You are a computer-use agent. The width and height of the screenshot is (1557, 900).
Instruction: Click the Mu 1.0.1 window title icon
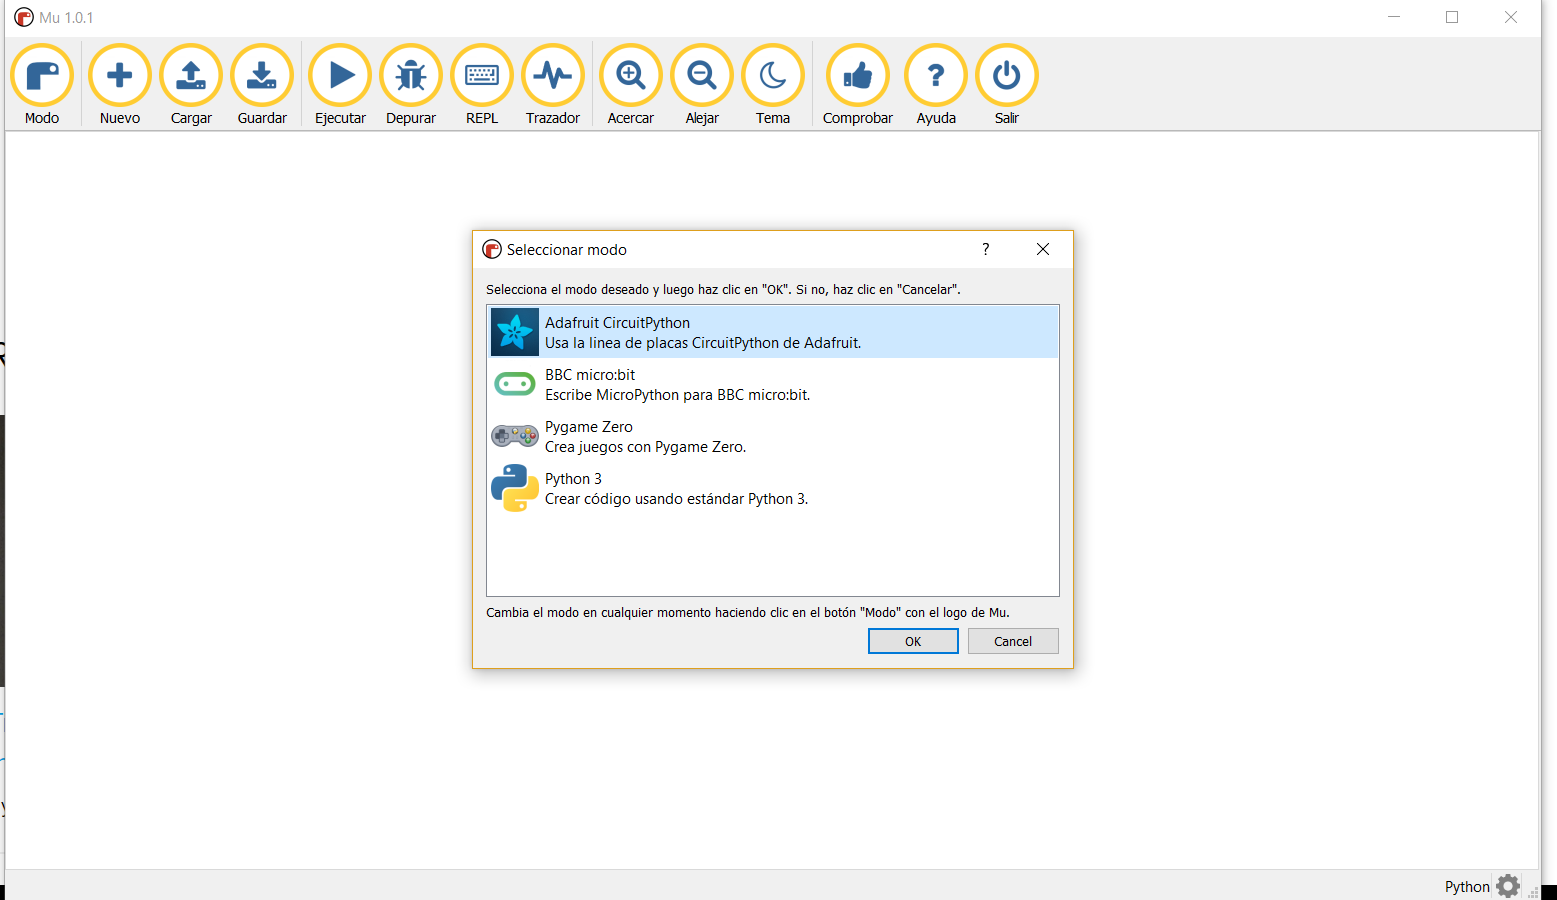(x=24, y=17)
